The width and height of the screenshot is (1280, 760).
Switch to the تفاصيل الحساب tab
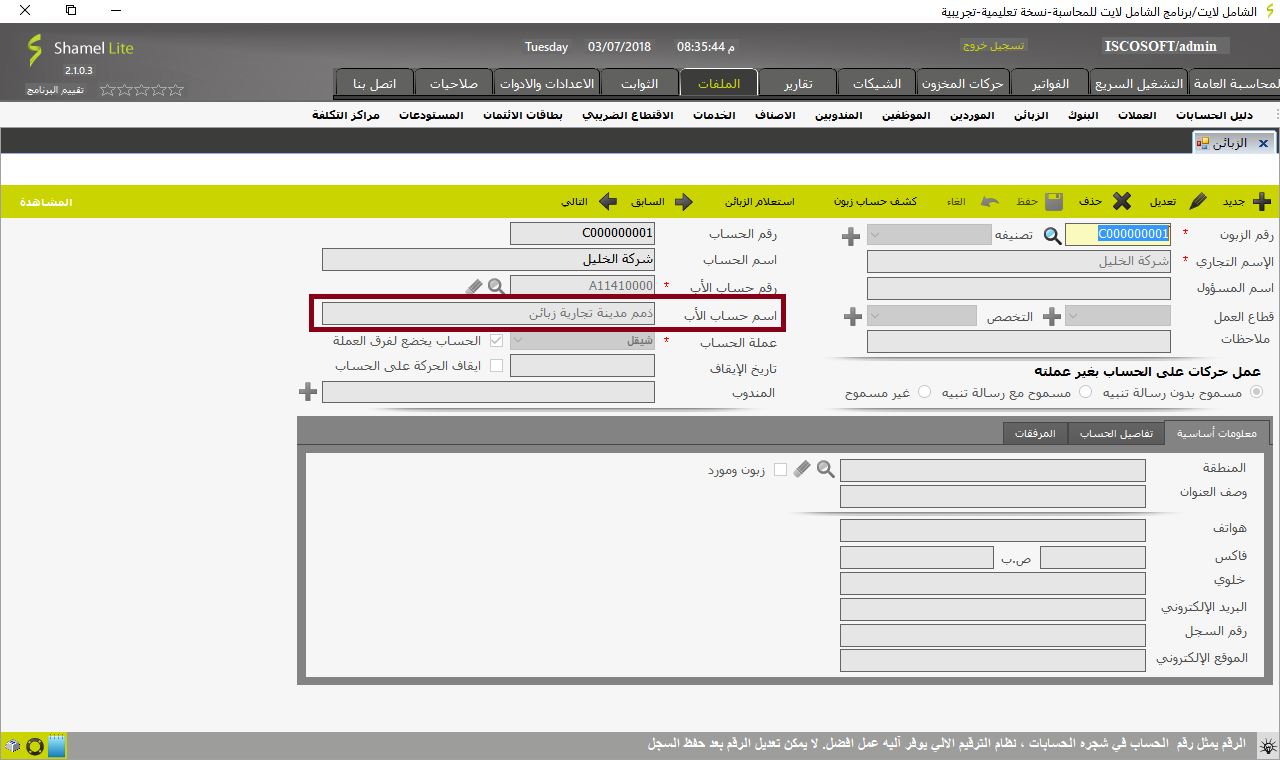[1116, 433]
